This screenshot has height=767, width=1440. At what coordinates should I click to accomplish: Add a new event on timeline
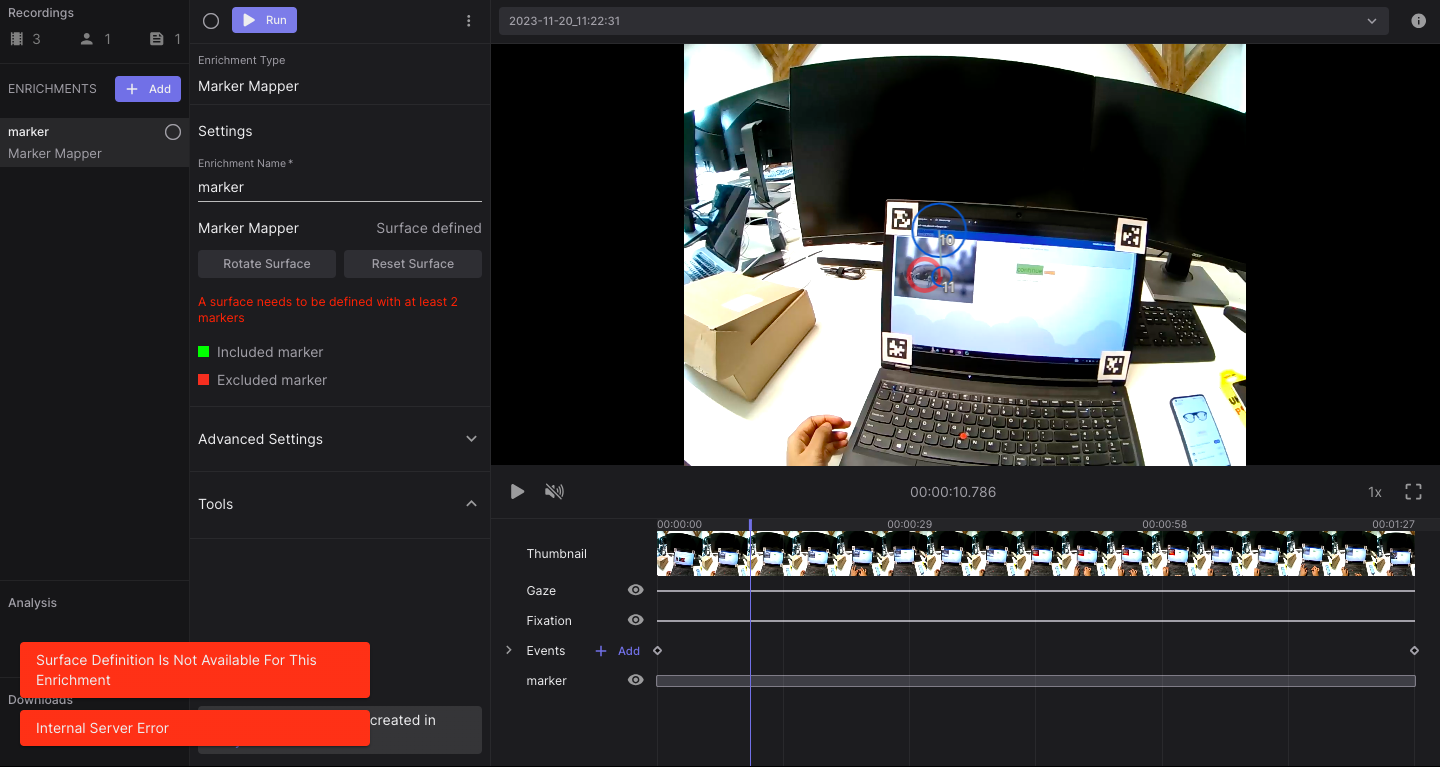(x=618, y=651)
